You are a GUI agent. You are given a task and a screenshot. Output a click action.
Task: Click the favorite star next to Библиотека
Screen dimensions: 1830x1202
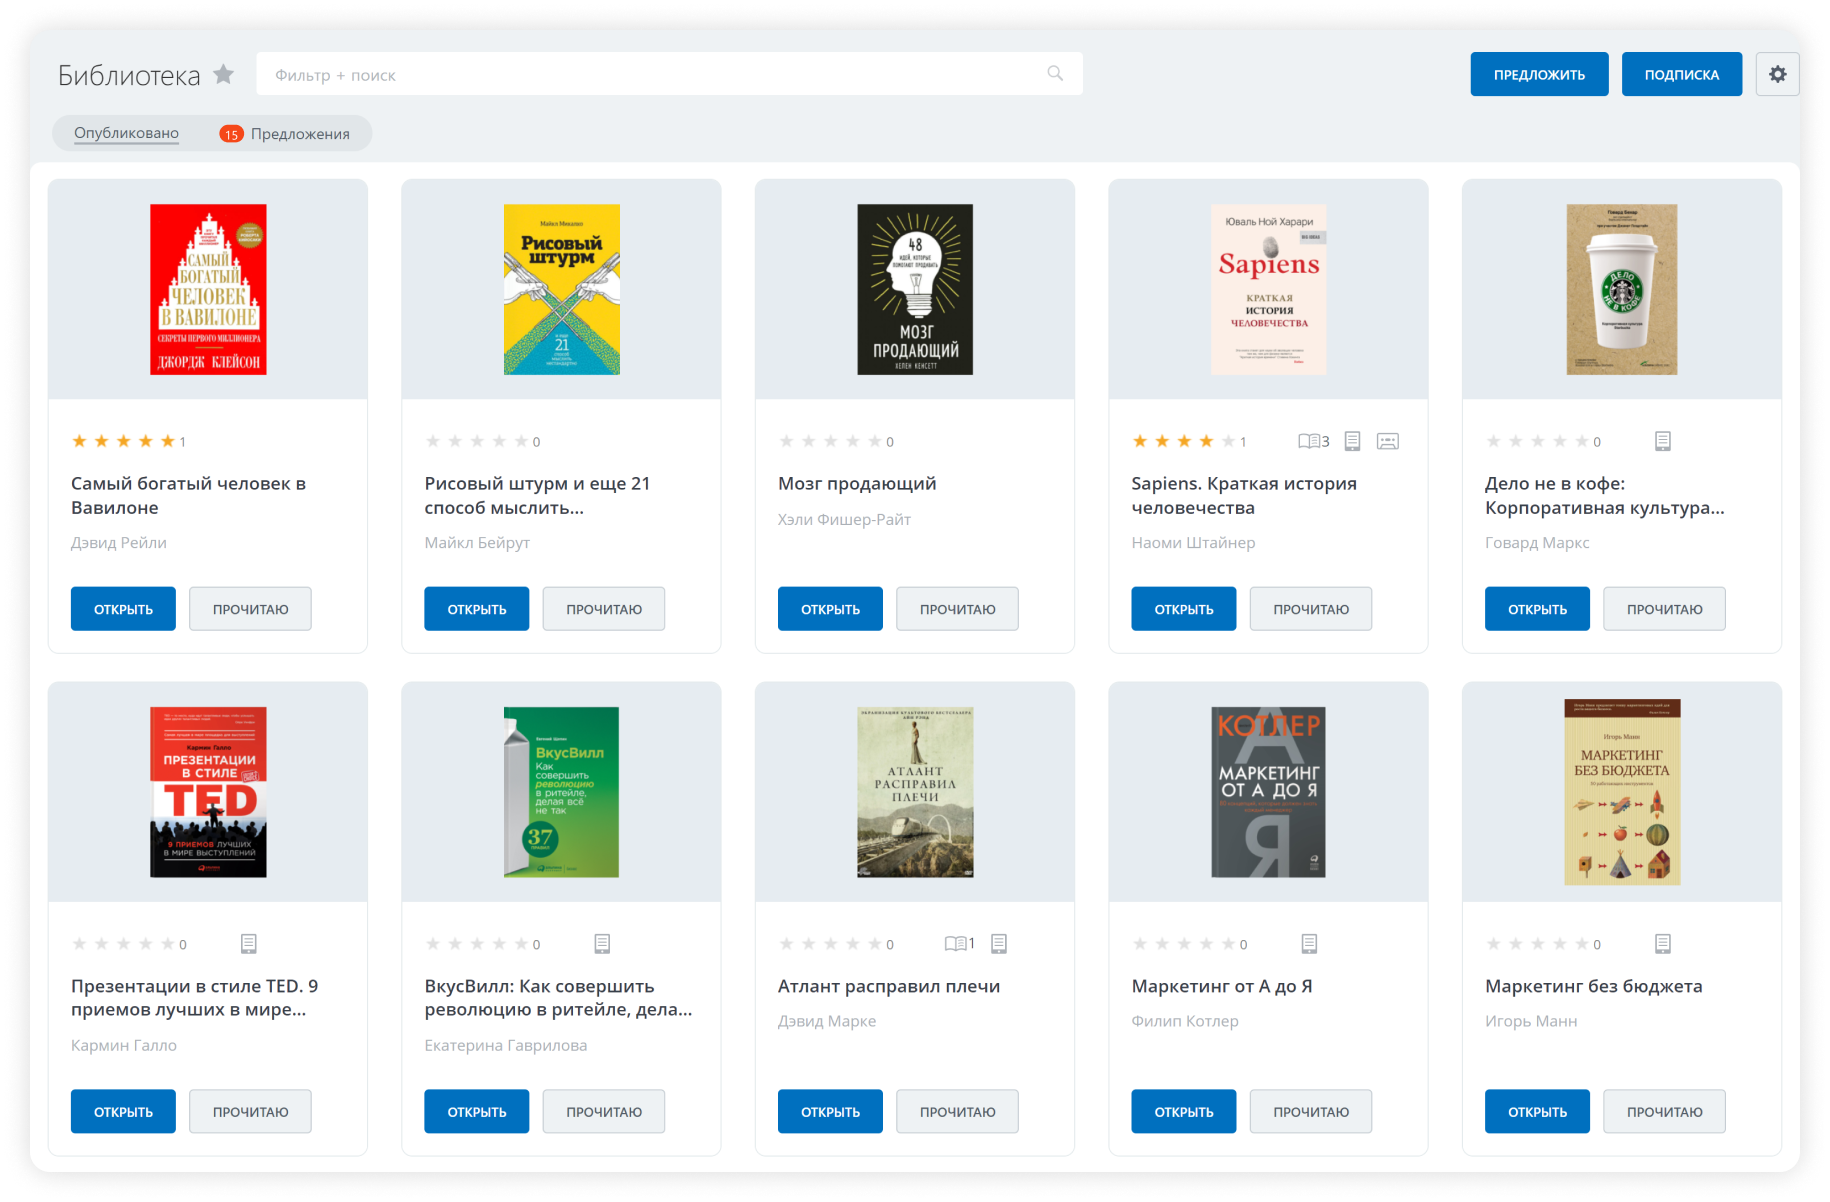pos(224,74)
